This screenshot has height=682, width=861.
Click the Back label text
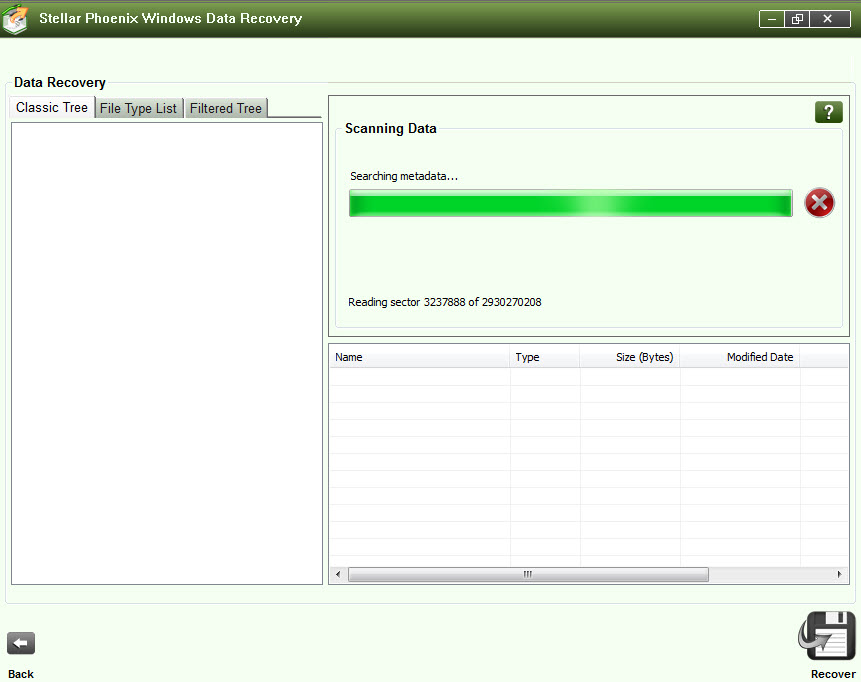[x=21, y=674]
